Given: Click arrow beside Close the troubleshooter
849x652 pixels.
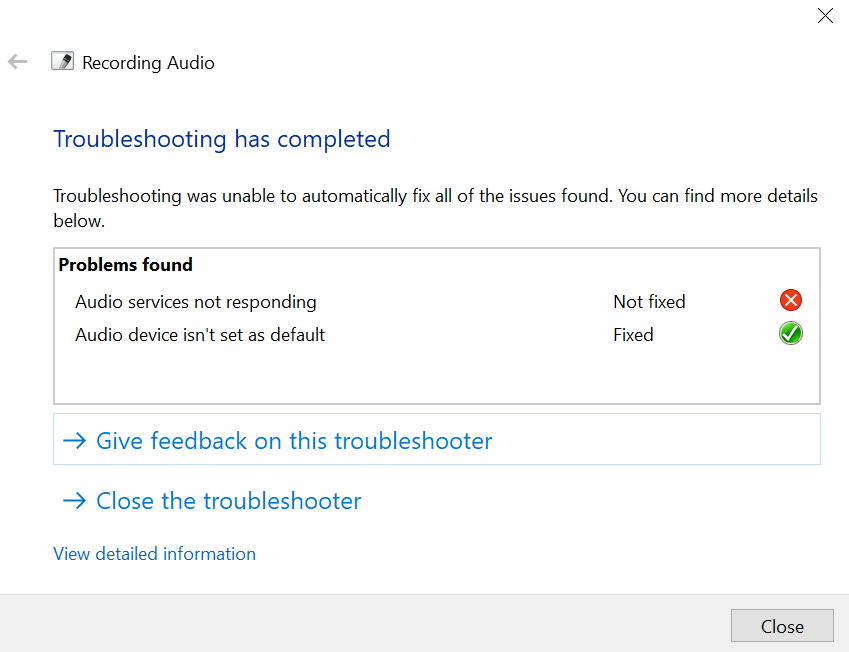Looking at the screenshot, I should pyautogui.click(x=75, y=501).
